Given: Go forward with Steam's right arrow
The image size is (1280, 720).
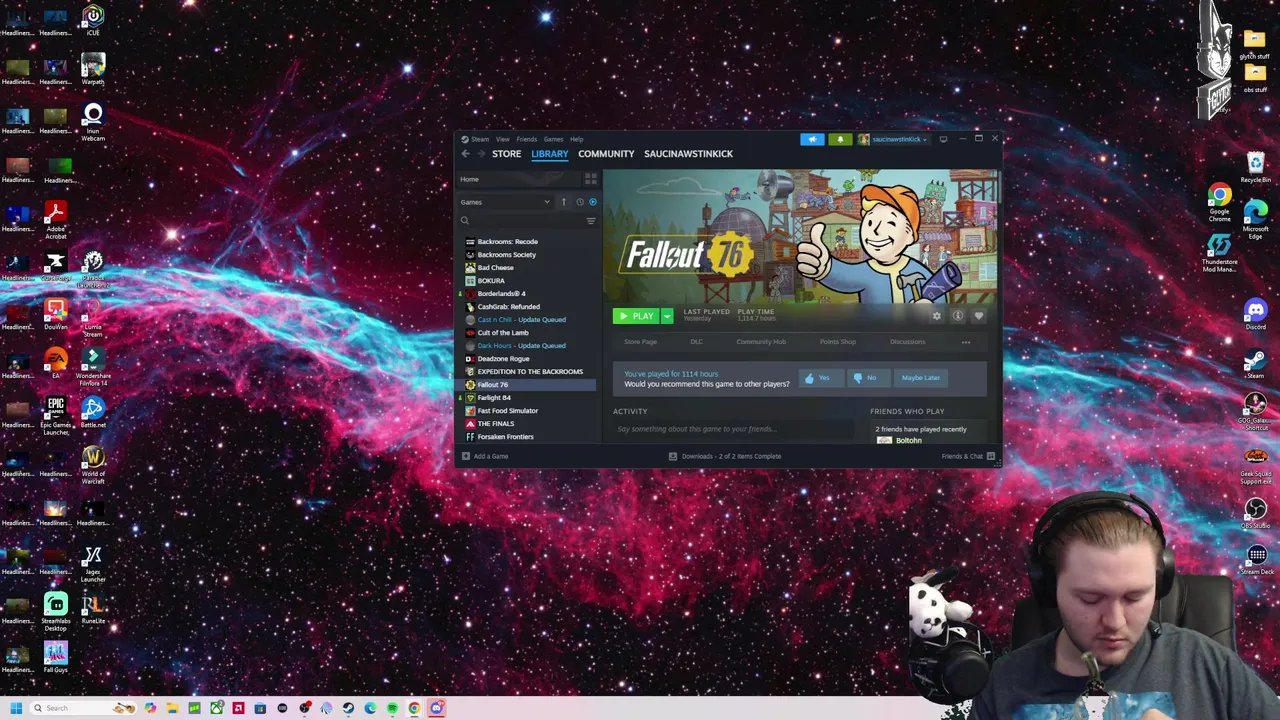Looking at the screenshot, I should [481, 154].
